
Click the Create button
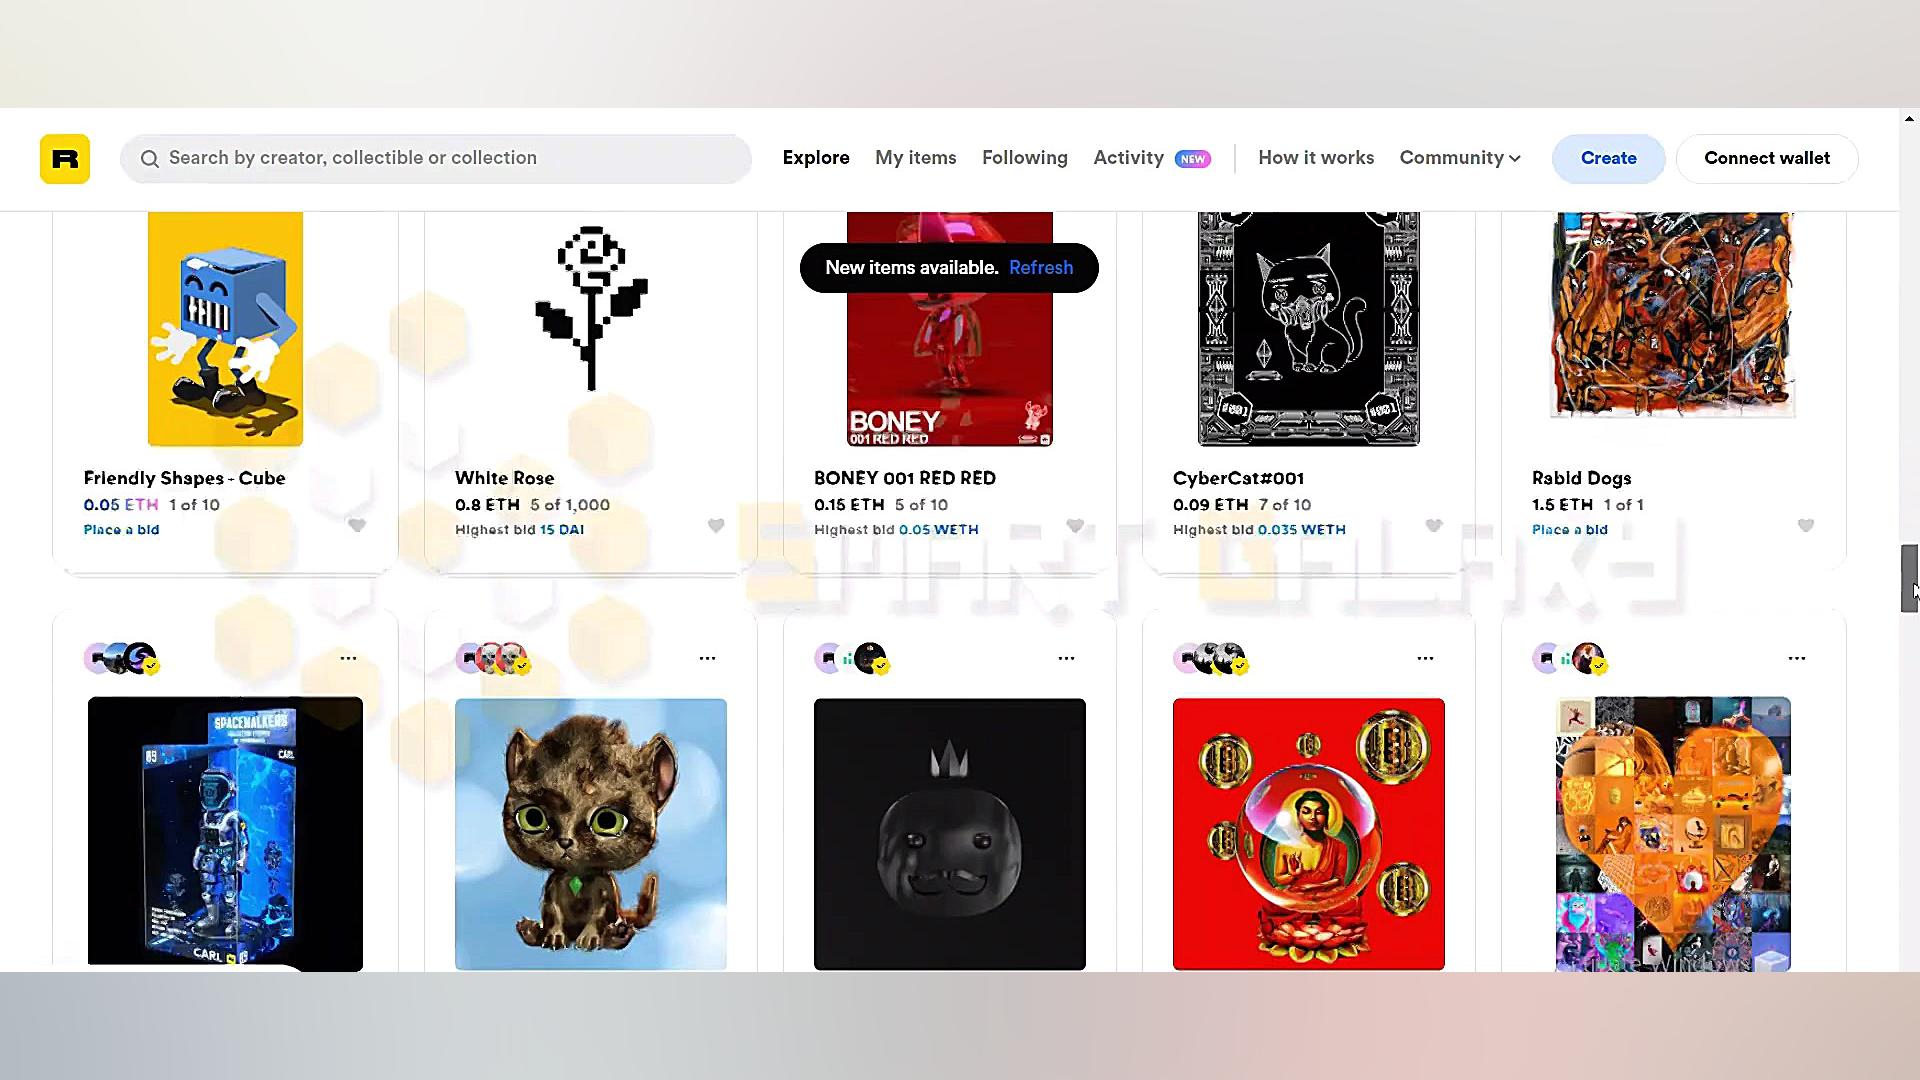click(x=1608, y=158)
